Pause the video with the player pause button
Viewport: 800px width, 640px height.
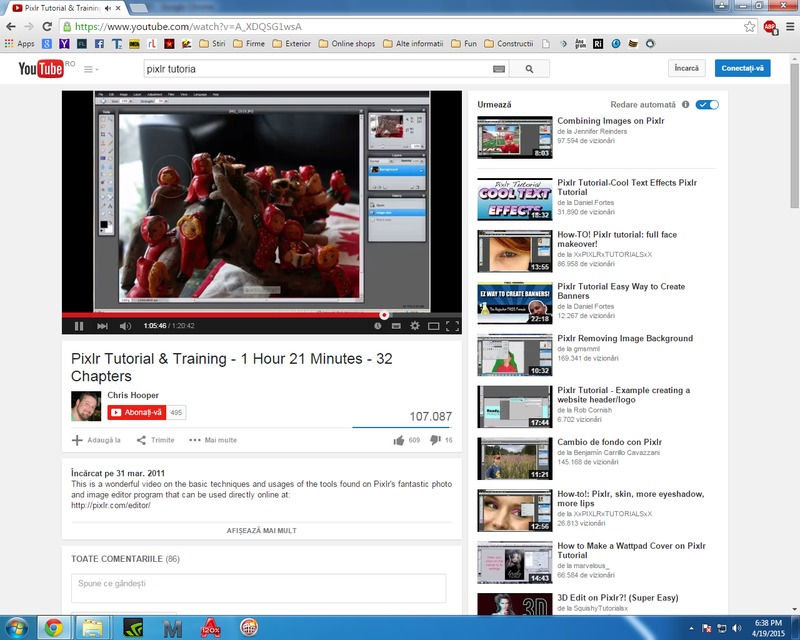(79, 326)
